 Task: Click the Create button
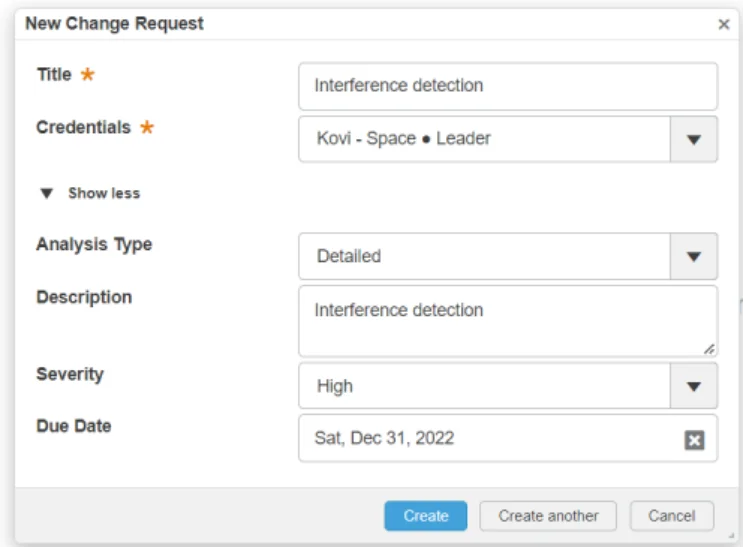pyautogui.click(x=426, y=516)
